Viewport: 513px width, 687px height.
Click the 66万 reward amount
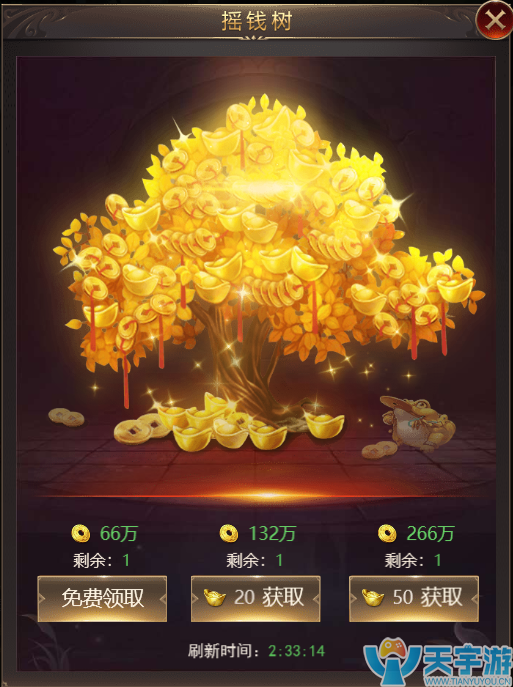[119, 533]
